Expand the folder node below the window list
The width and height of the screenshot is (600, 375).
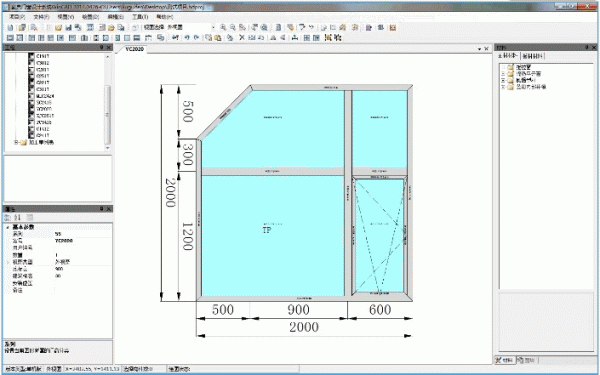pyautogui.click(x=16, y=142)
